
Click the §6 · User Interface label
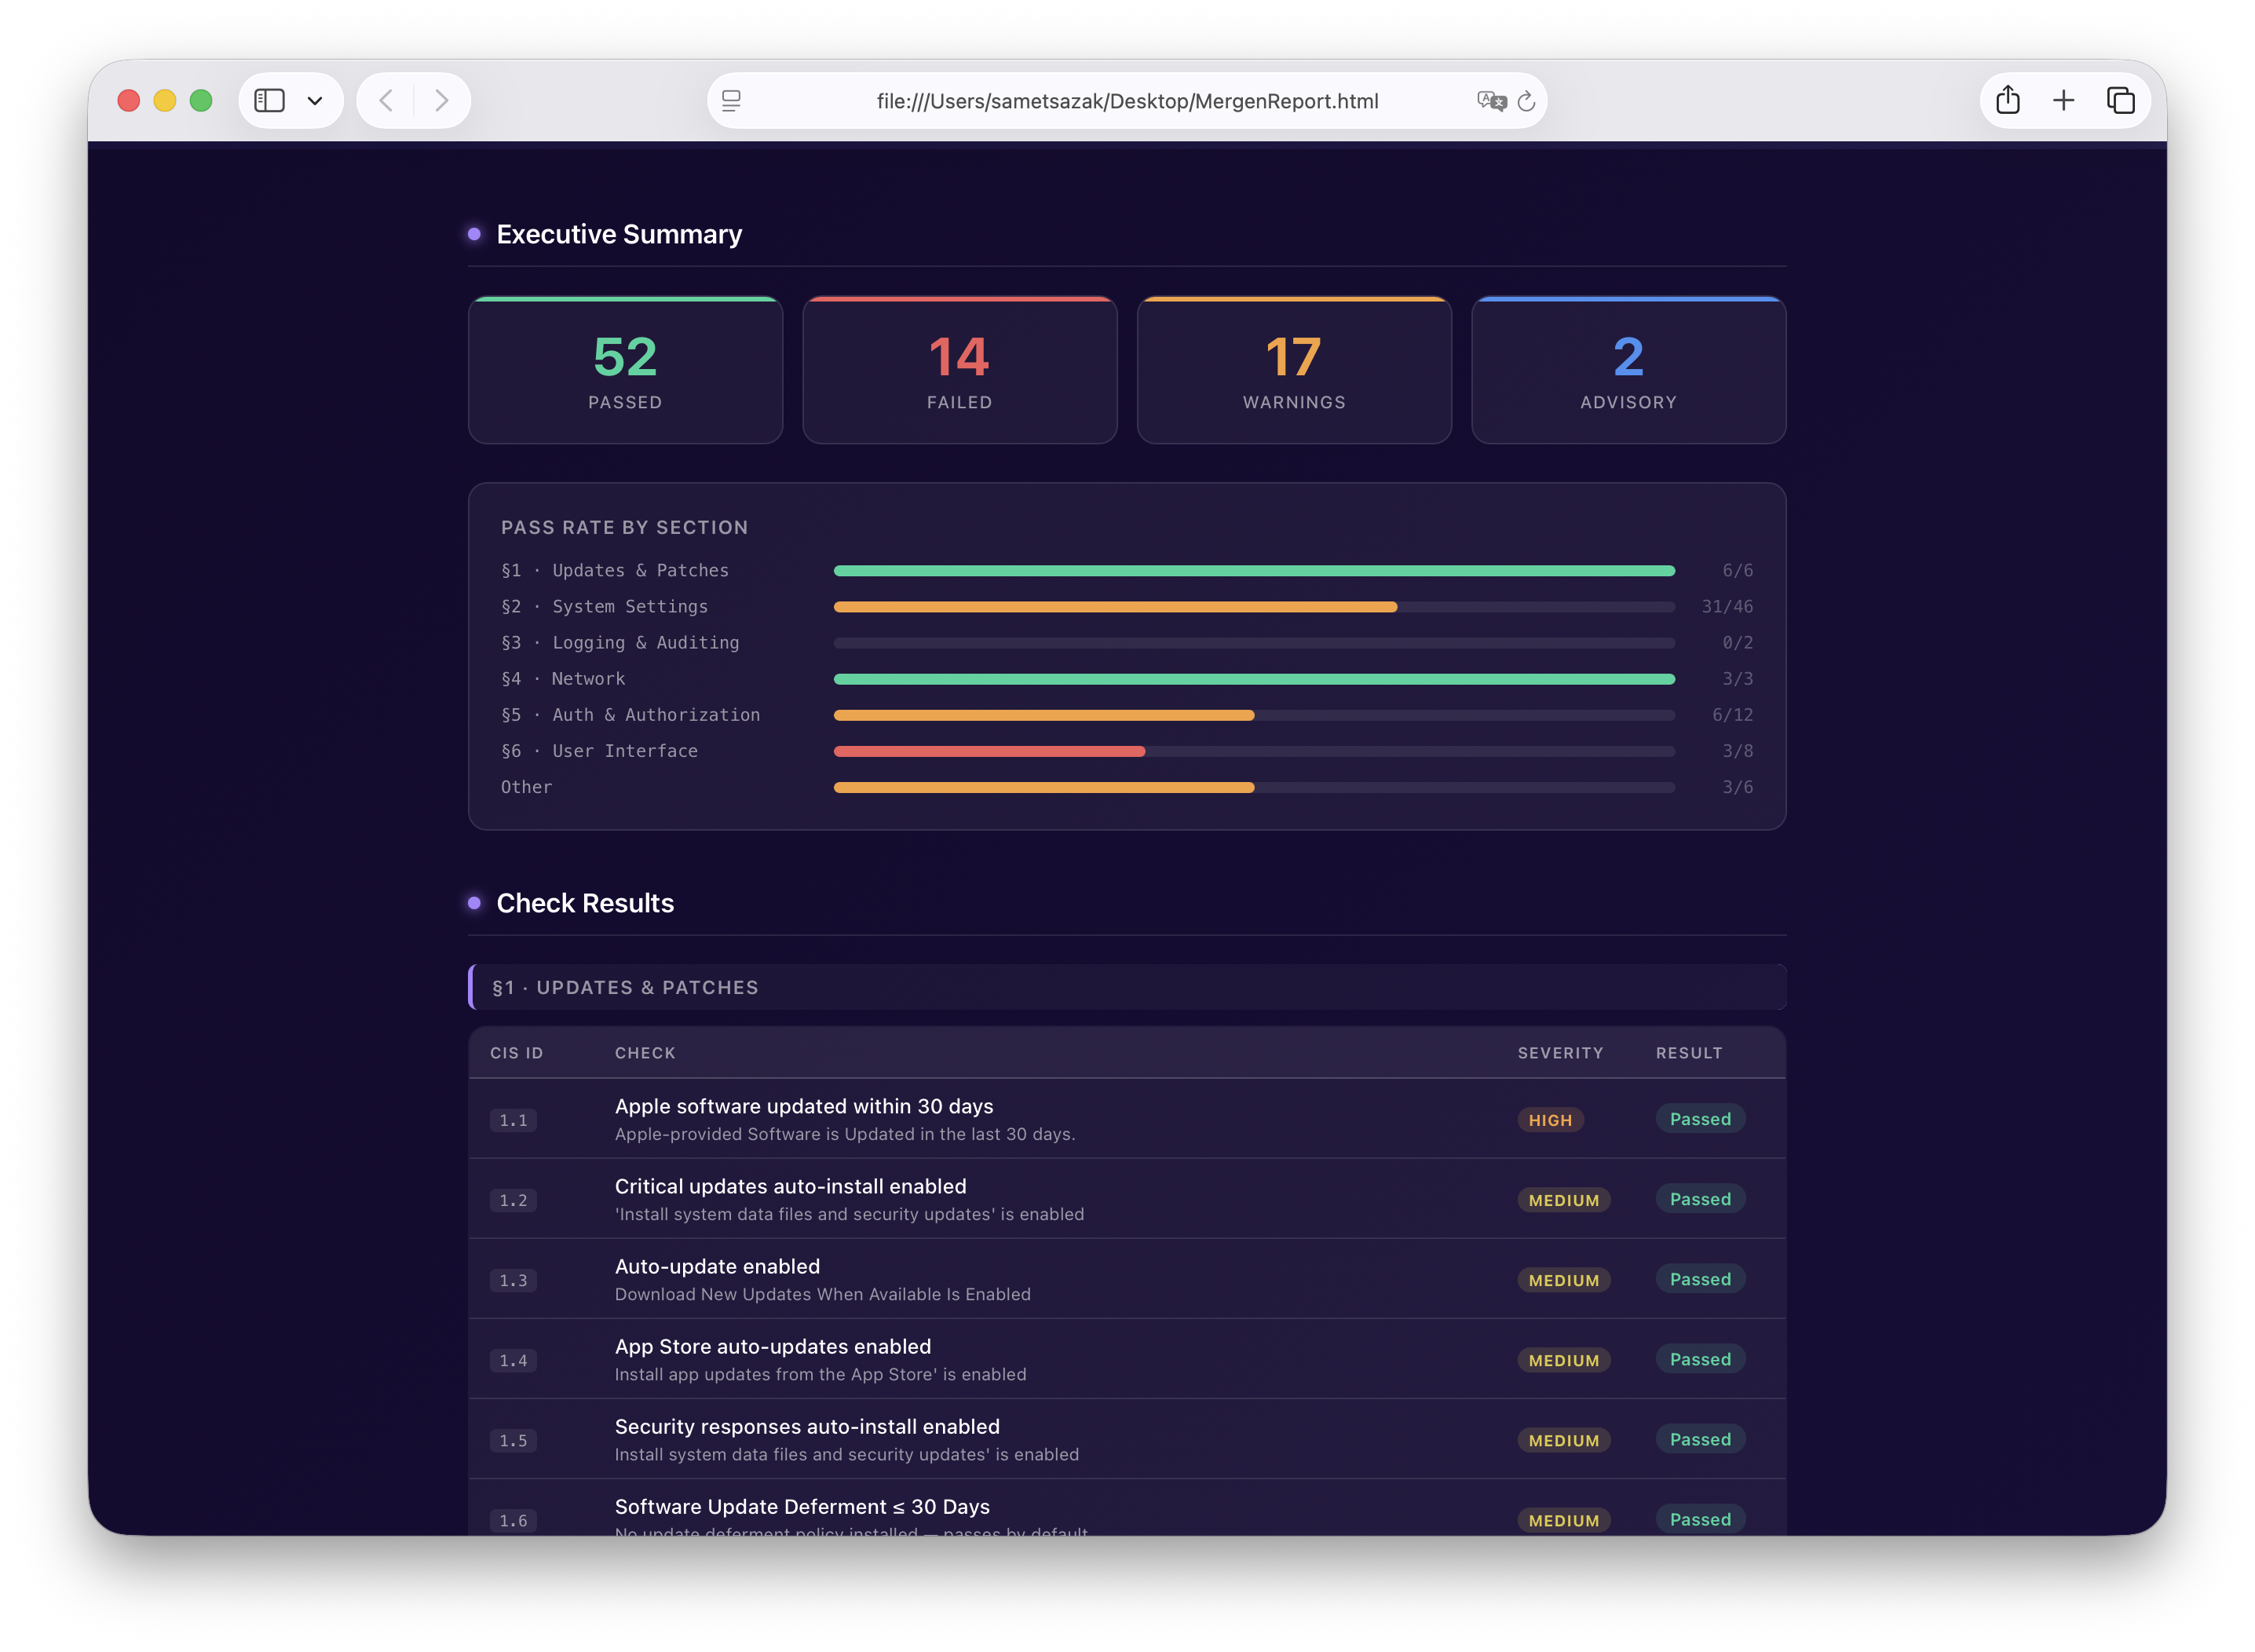(599, 751)
